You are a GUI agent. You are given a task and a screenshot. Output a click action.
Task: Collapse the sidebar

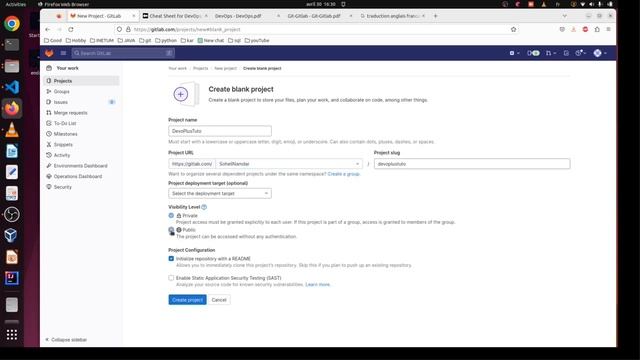(66, 340)
